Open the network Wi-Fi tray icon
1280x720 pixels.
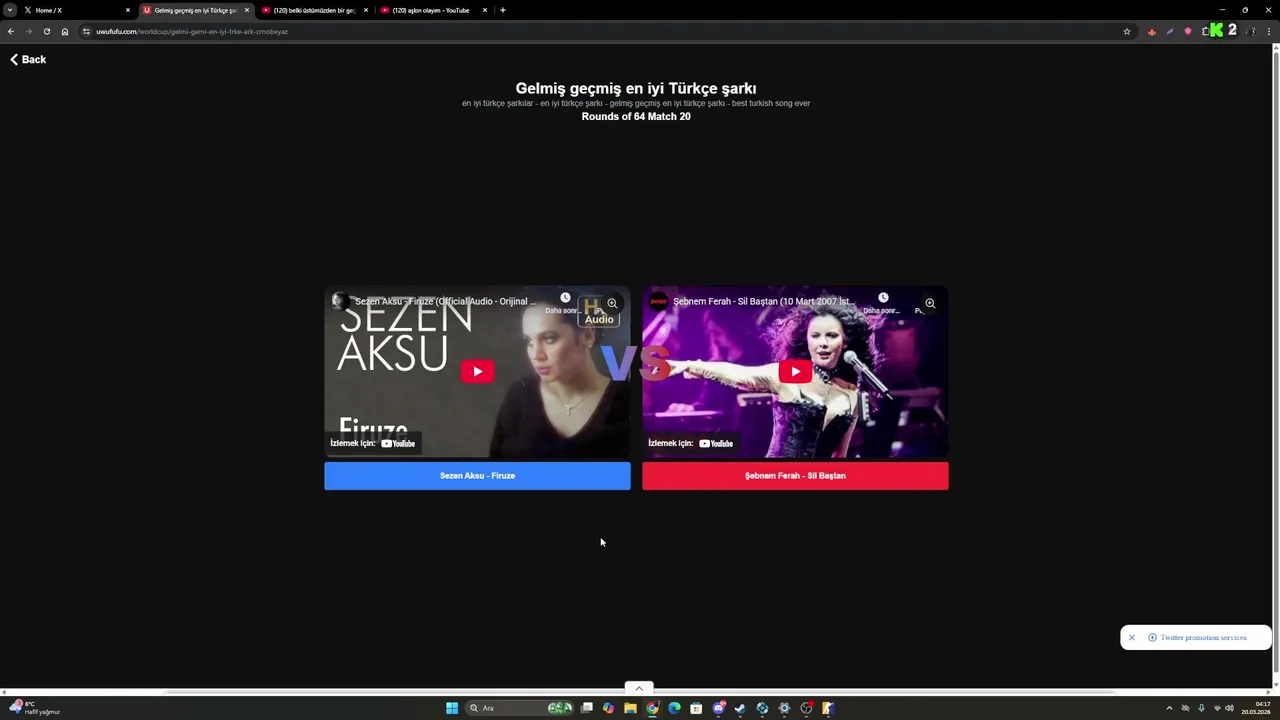pyautogui.click(x=1217, y=708)
